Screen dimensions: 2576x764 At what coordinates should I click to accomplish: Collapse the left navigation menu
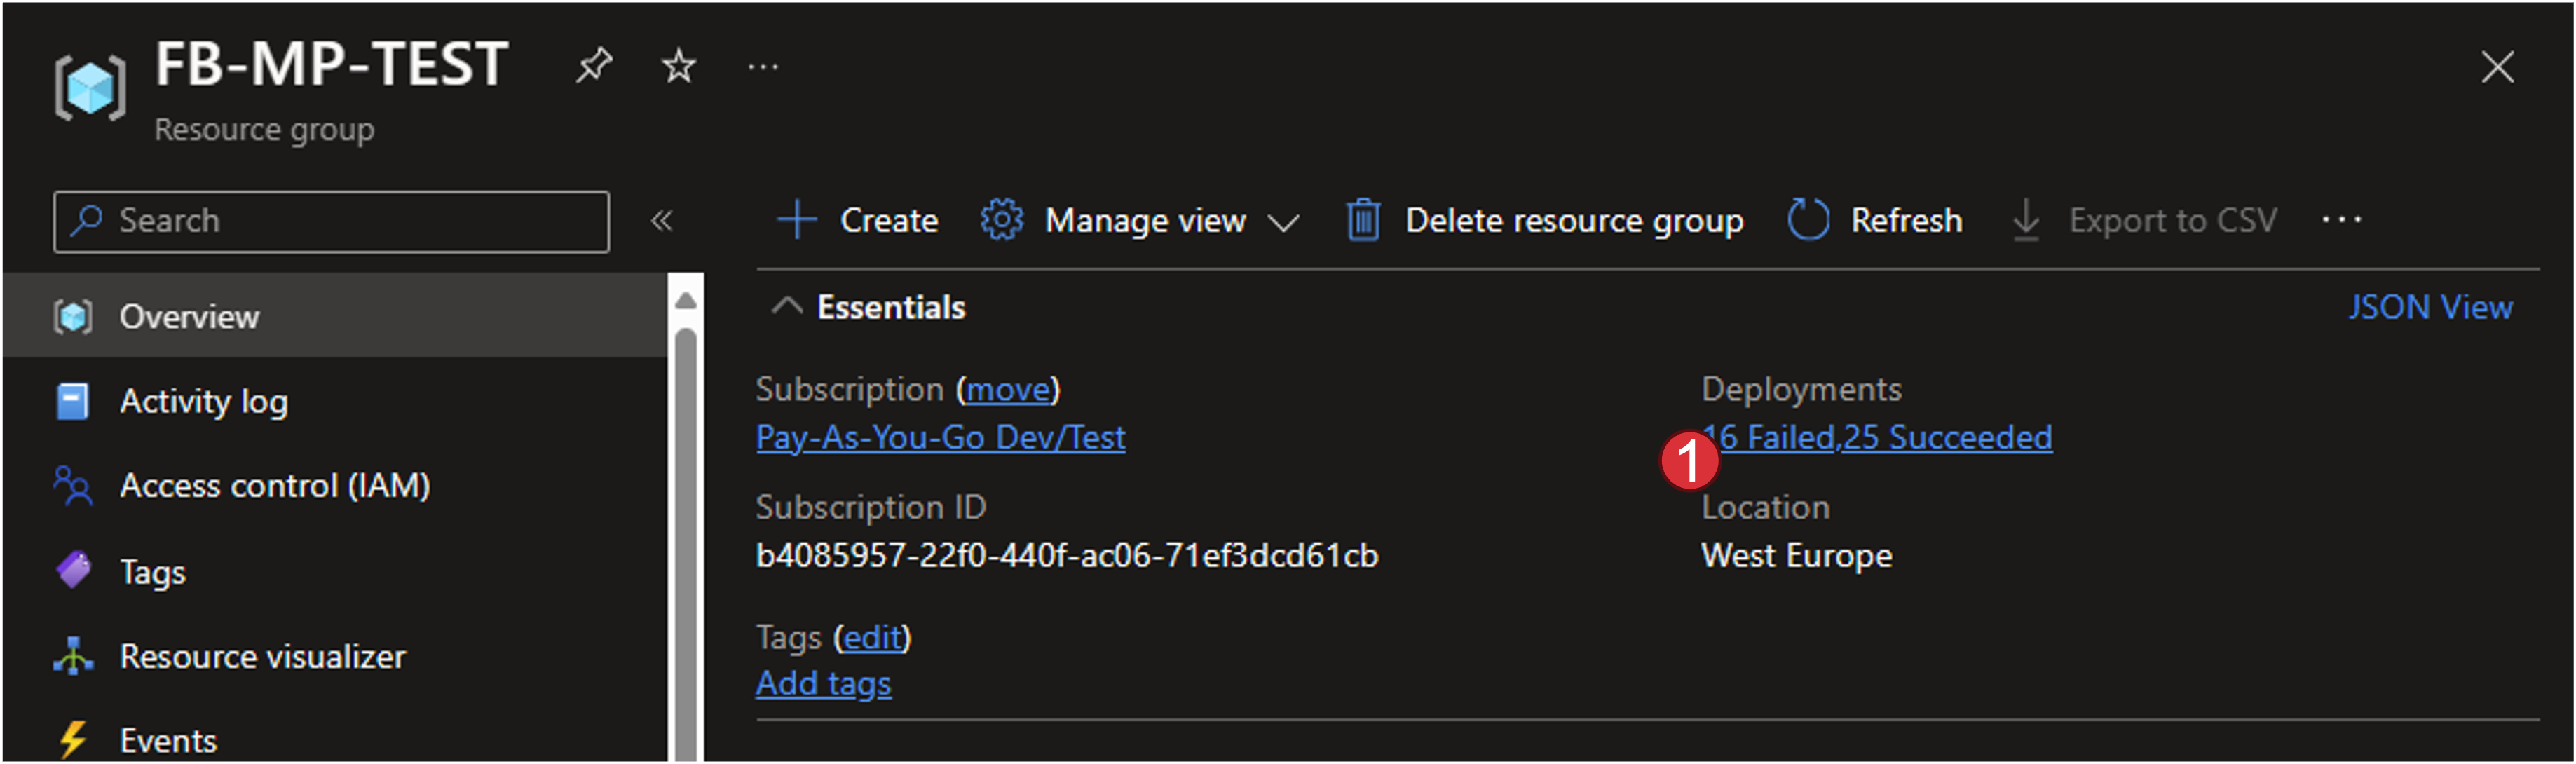pos(661,220)
